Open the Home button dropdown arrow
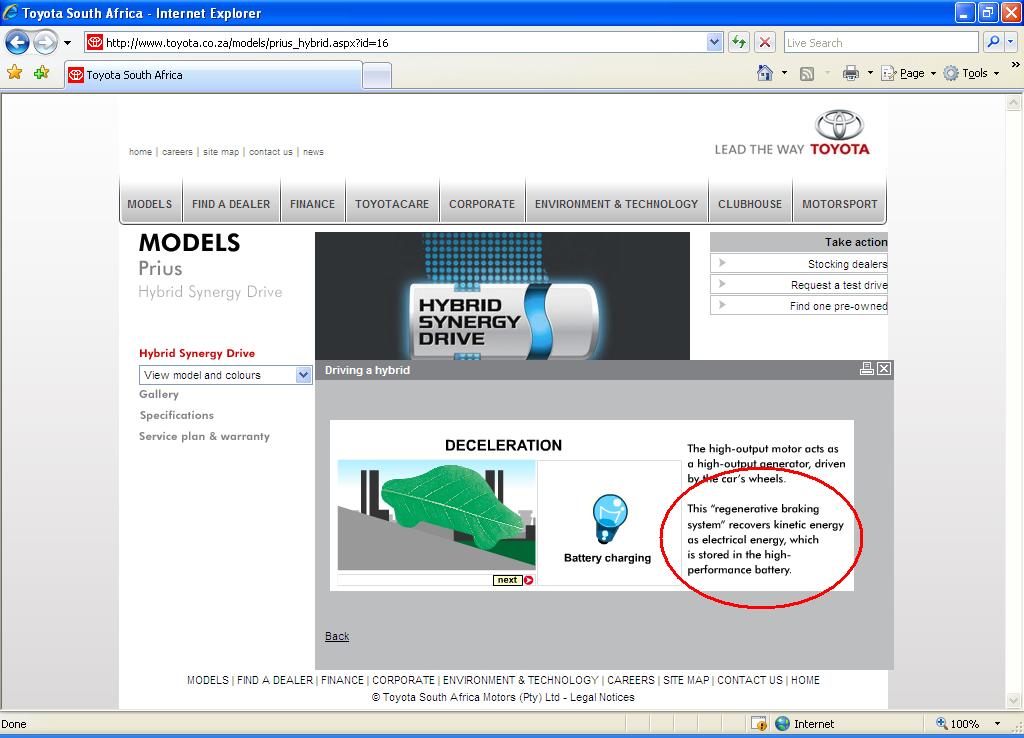This screenshot has width=1024, height=738. click(784, 73)
